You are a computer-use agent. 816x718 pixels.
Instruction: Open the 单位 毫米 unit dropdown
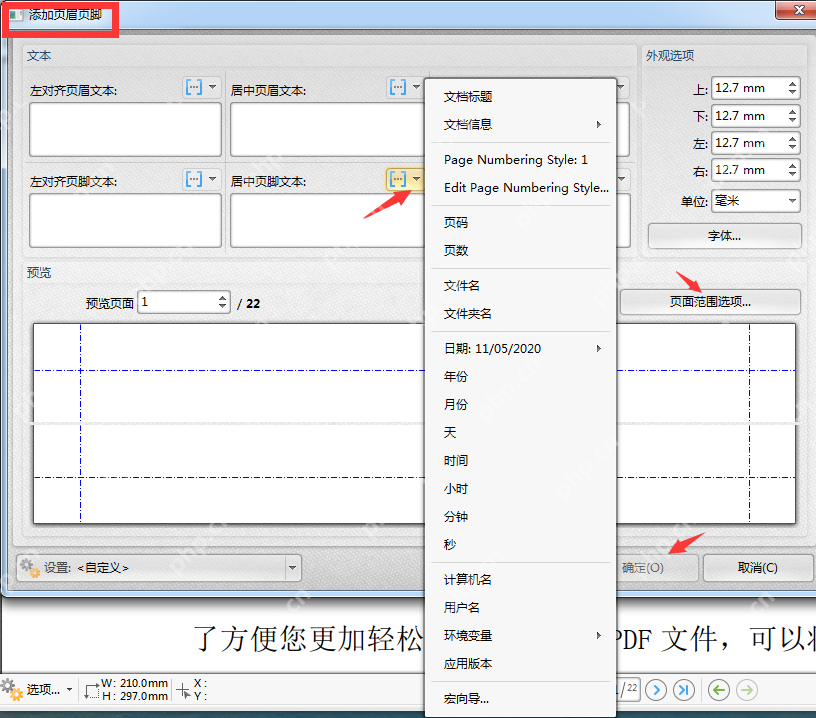[x=792, y=201]
